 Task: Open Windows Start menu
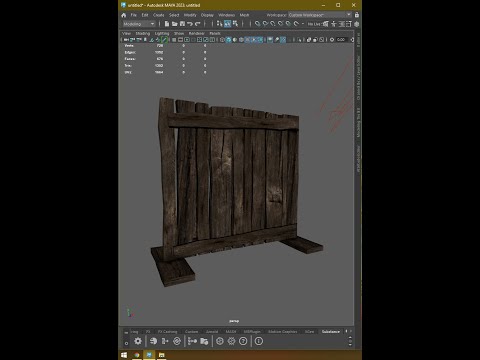[124, 355]
